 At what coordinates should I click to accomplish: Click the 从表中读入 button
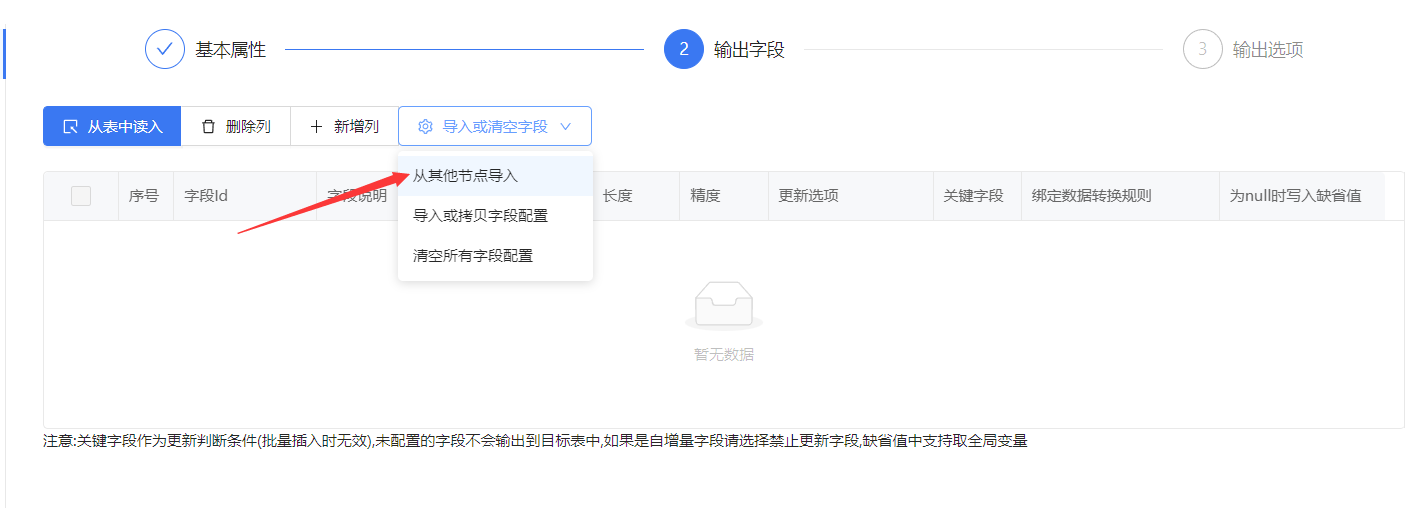pos(112,126)
